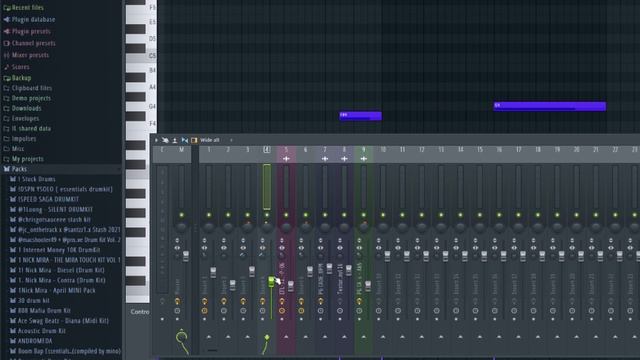The image size is (640, 360).
Task: Click the green Insert 4 volume fader
Action: pyautogui.click(x=271, y=281)
